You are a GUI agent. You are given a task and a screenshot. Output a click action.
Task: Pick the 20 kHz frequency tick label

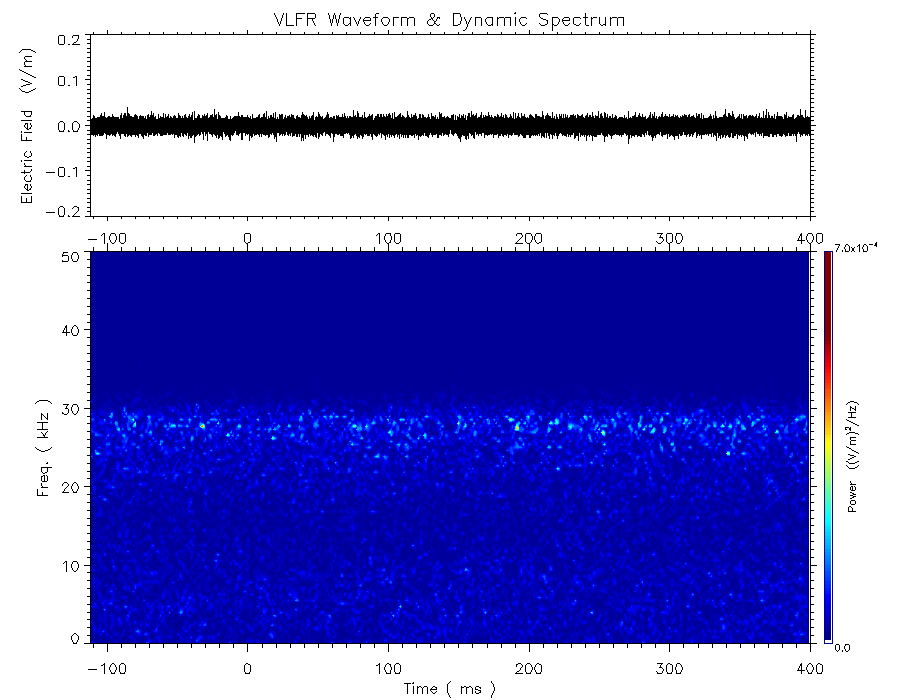click(x=72, y=486)
